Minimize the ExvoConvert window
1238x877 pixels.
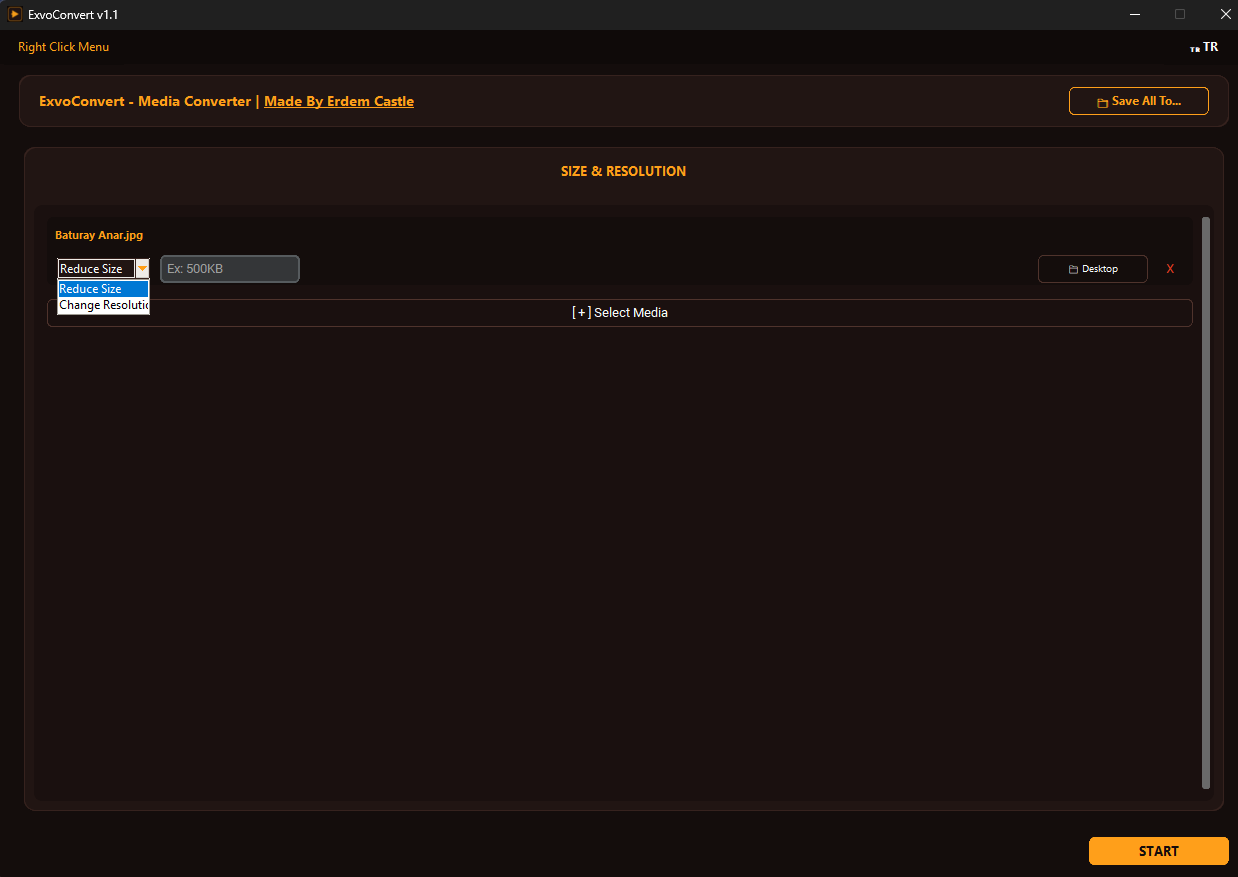[1135, 14]
